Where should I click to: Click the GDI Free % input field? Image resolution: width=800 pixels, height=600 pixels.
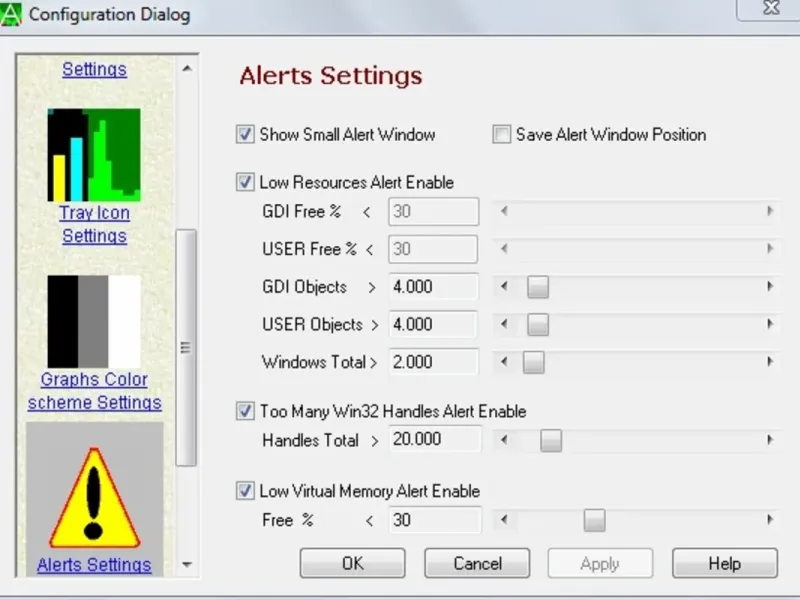[x=434, y=211]
